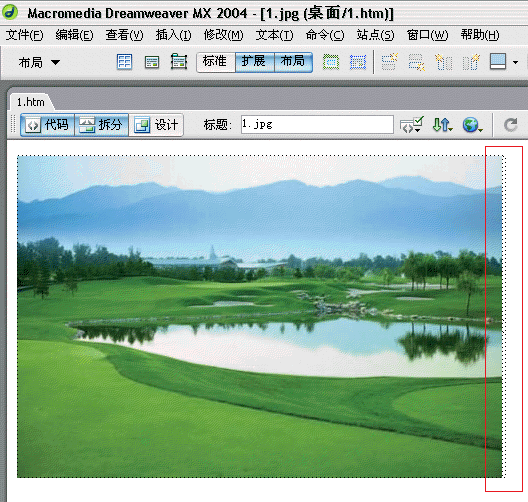Expand the frames icon dropdown arrow
Screen dimensions: 528x502
point(515,62)
